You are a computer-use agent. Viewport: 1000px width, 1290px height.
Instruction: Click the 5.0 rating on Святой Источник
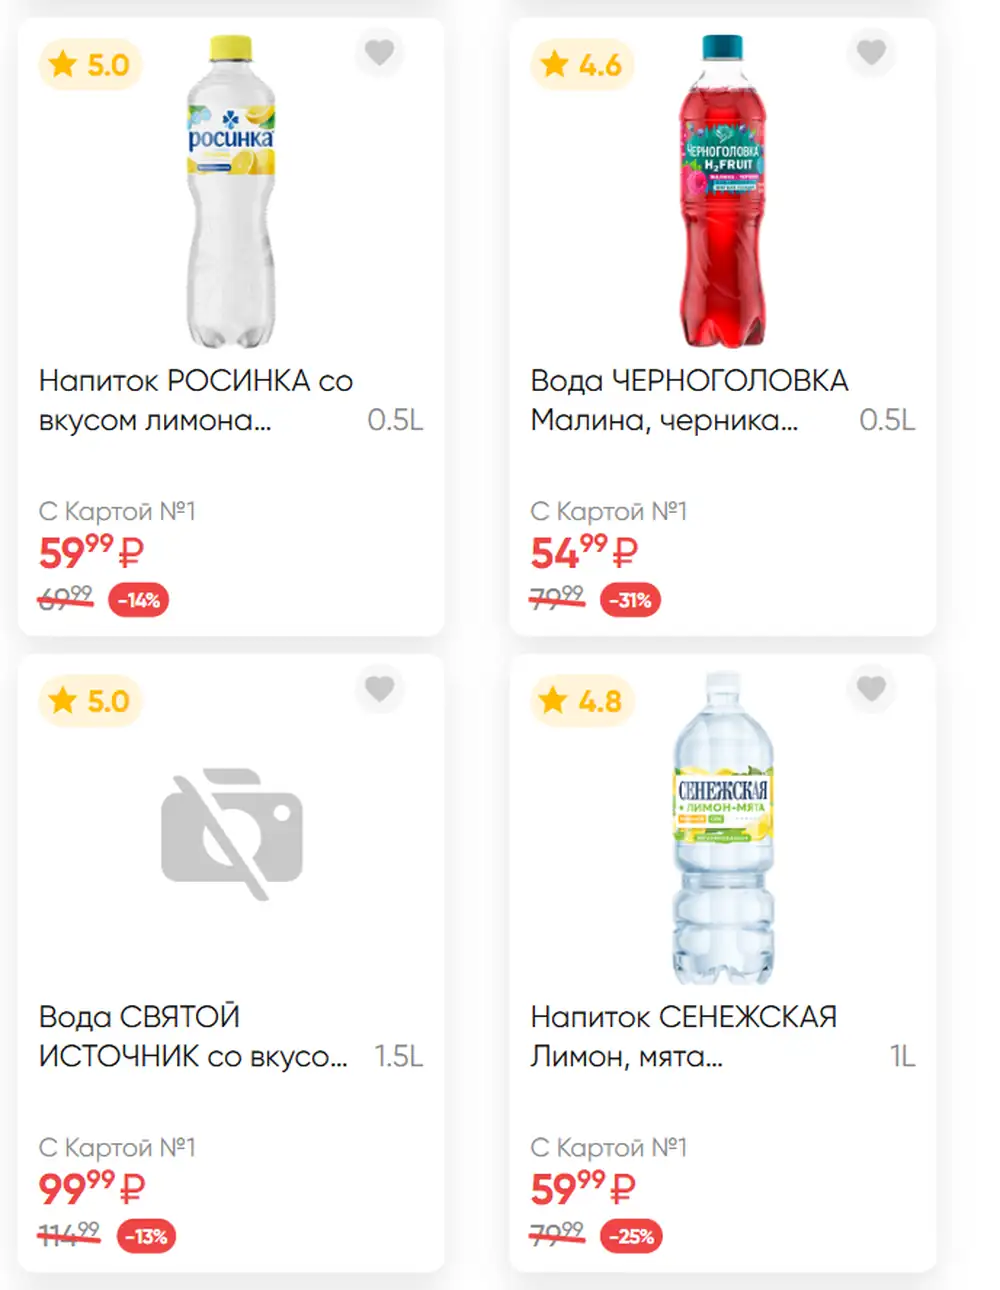[90, 701]
